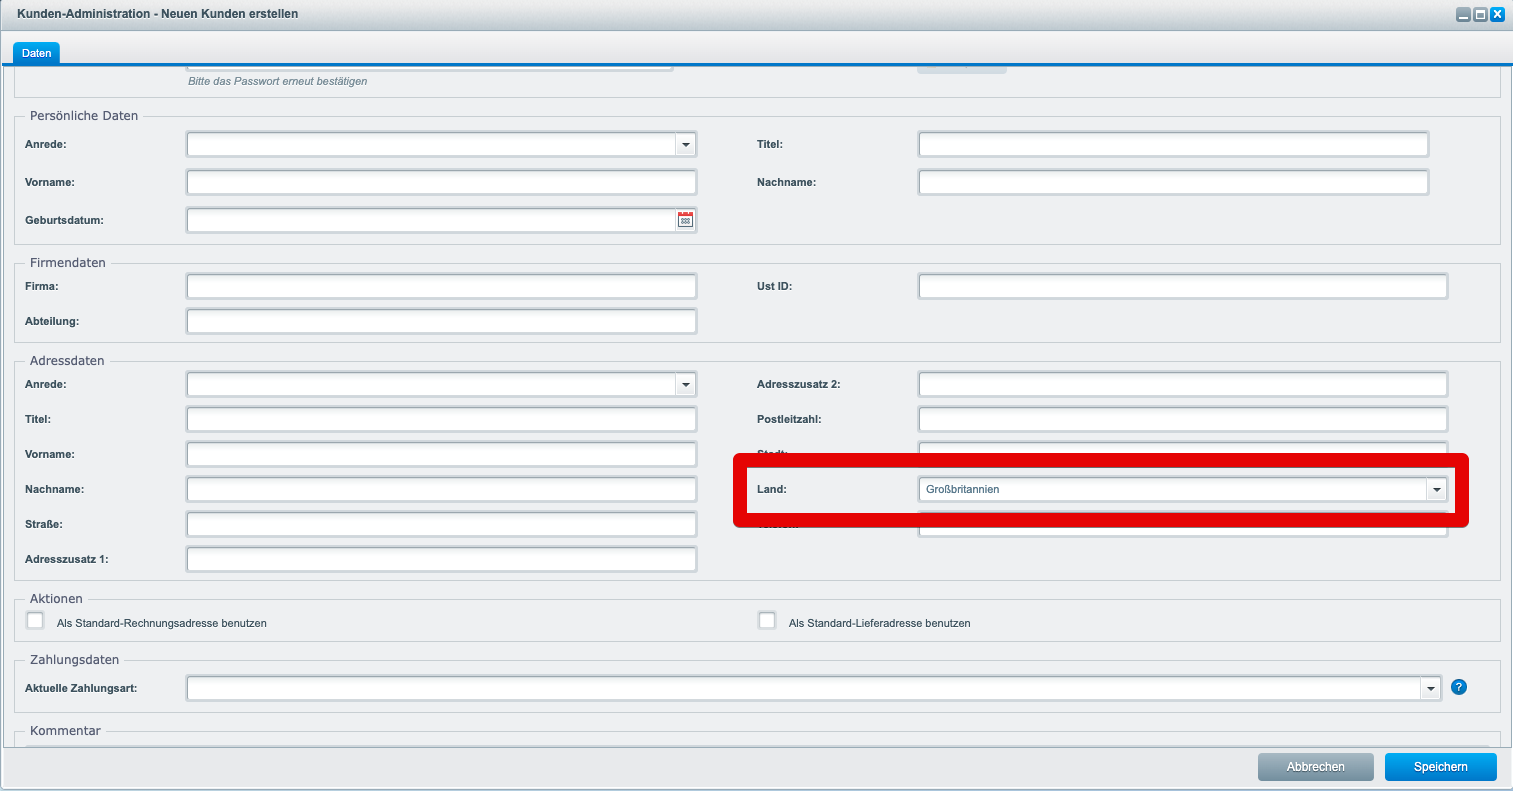
Task: Click the Firma input field
Action: [x=441, y=286]
